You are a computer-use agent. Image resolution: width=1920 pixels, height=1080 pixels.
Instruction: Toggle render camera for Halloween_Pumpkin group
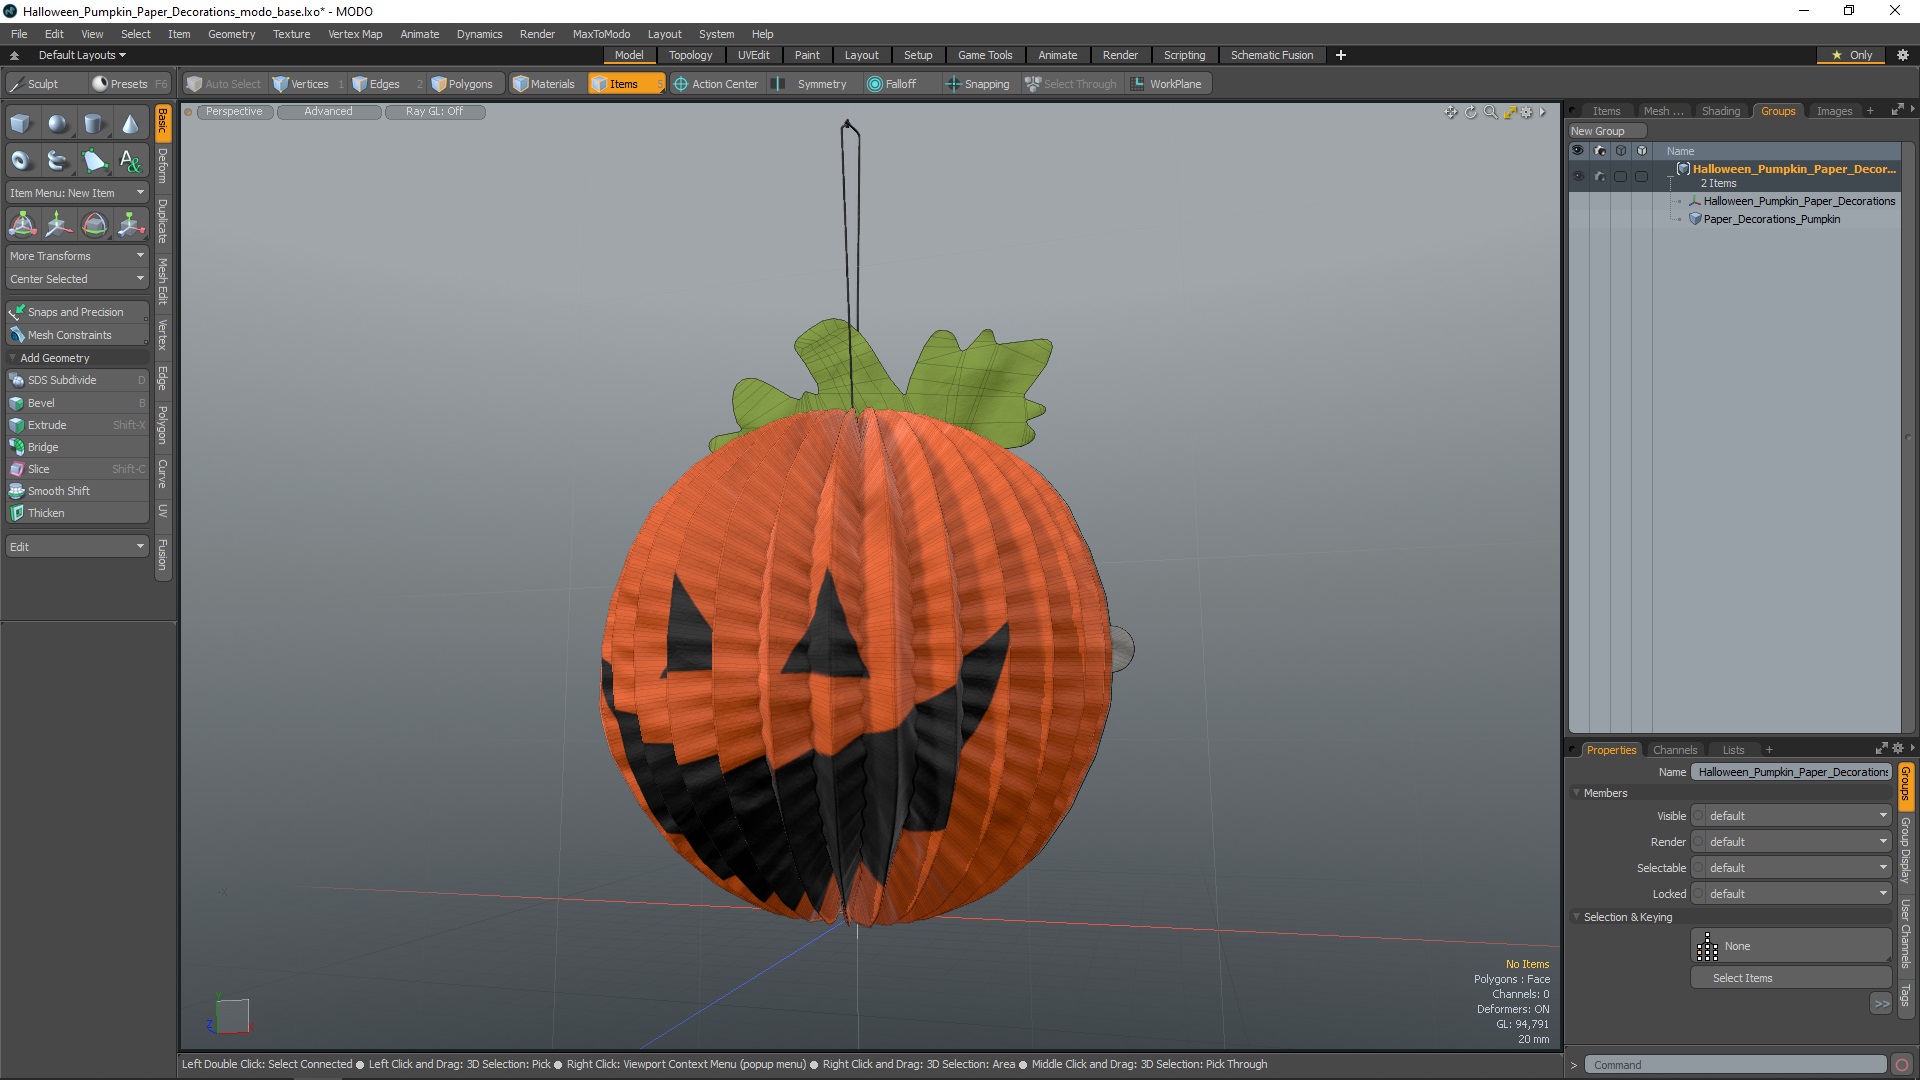(x=1599, y=176)
